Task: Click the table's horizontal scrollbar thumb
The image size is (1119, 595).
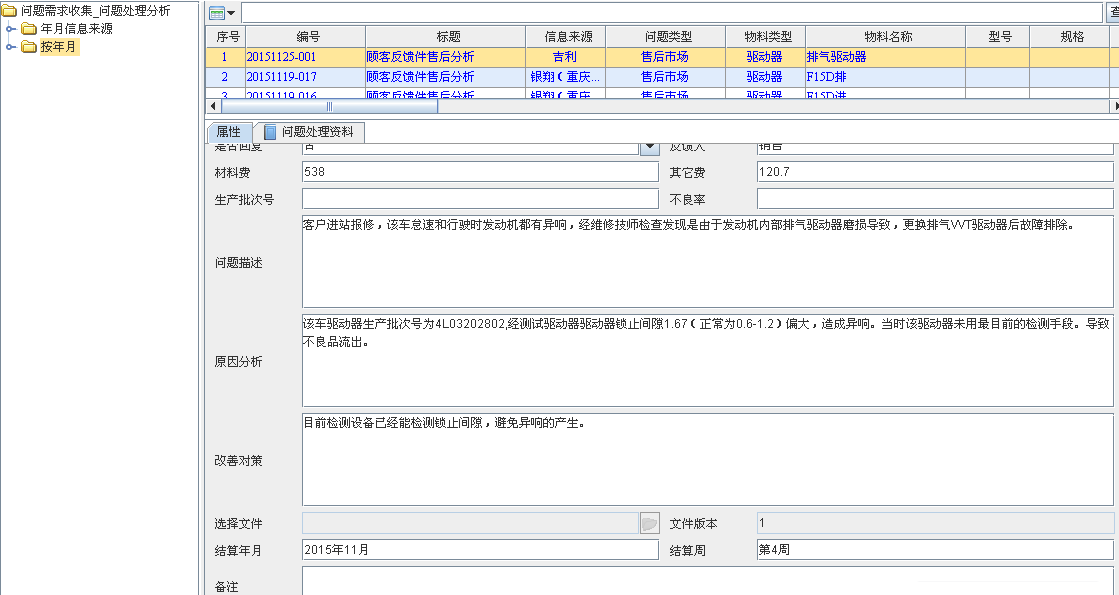Action: pyautogui.click(x=329, y=105)
